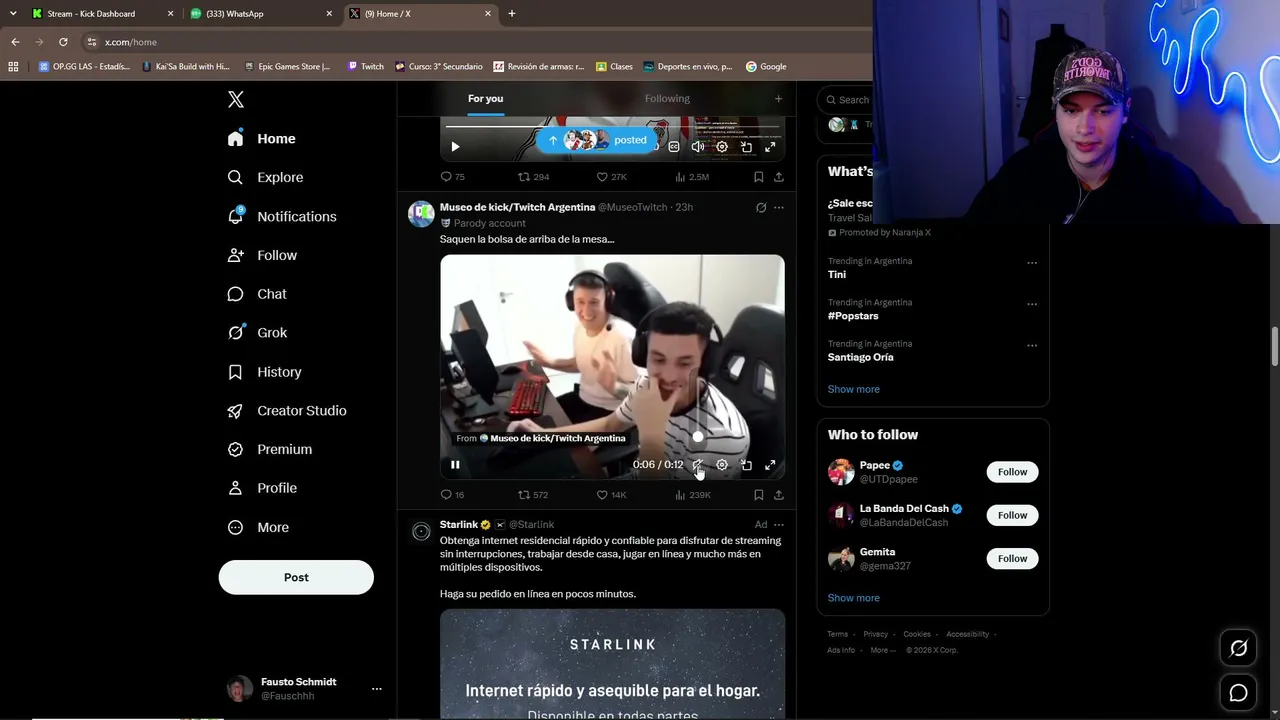Bookmark the Museo de kick tweet
This screenshot has width=1280, height=720.
tap(759, 495)
